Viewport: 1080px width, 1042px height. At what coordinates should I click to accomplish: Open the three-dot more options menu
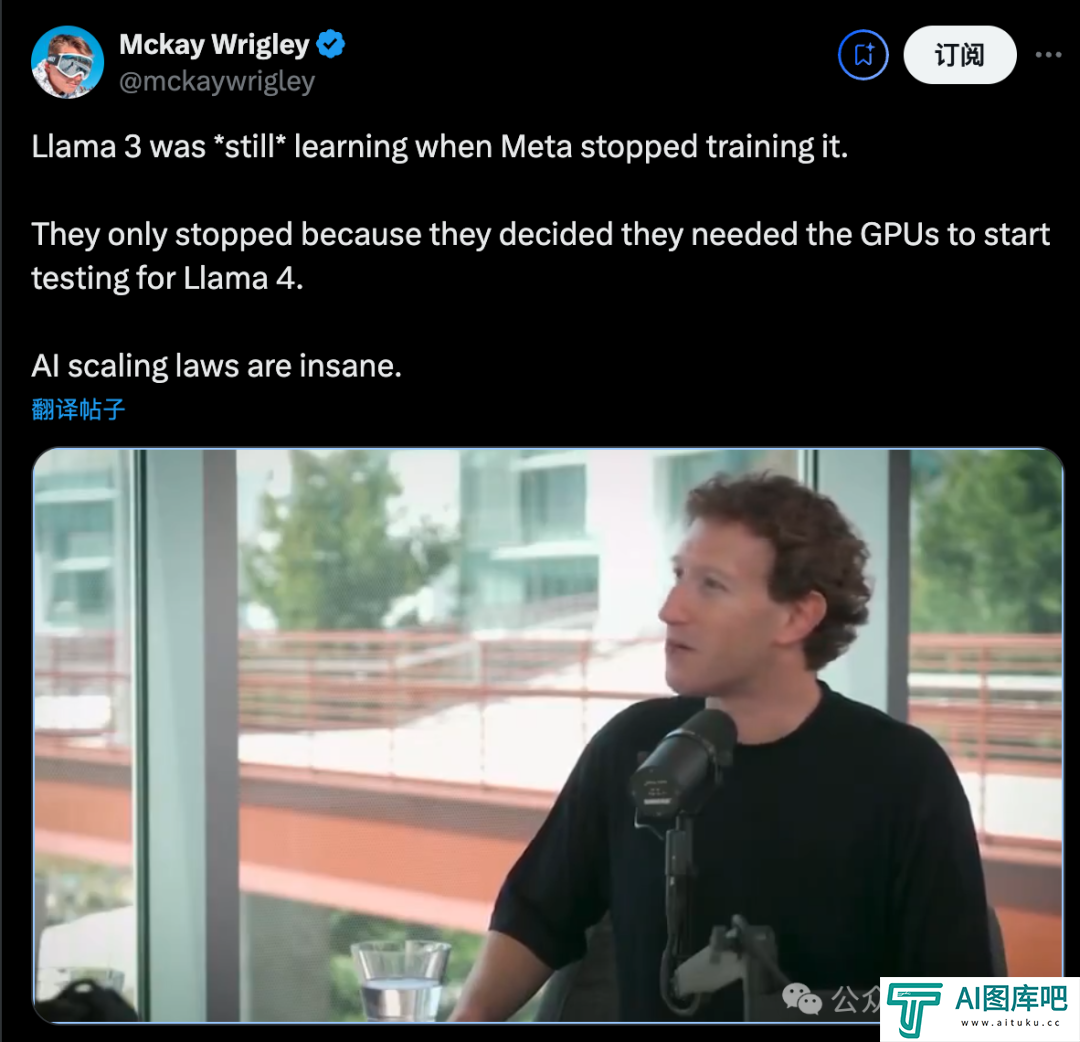tap(1048, 55)
